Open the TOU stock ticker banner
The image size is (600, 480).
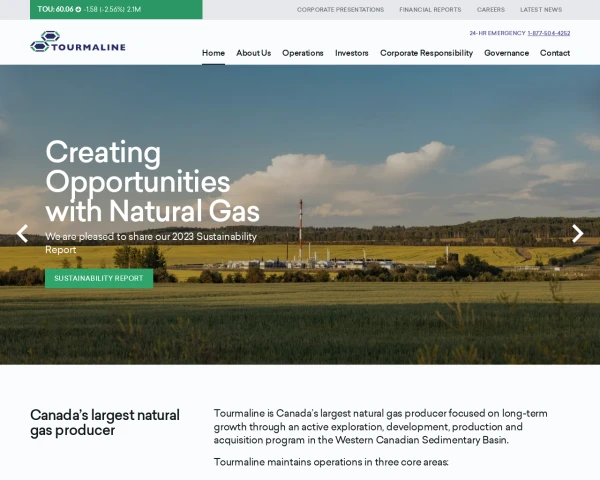pyautogui.click(x=116, y=9)
